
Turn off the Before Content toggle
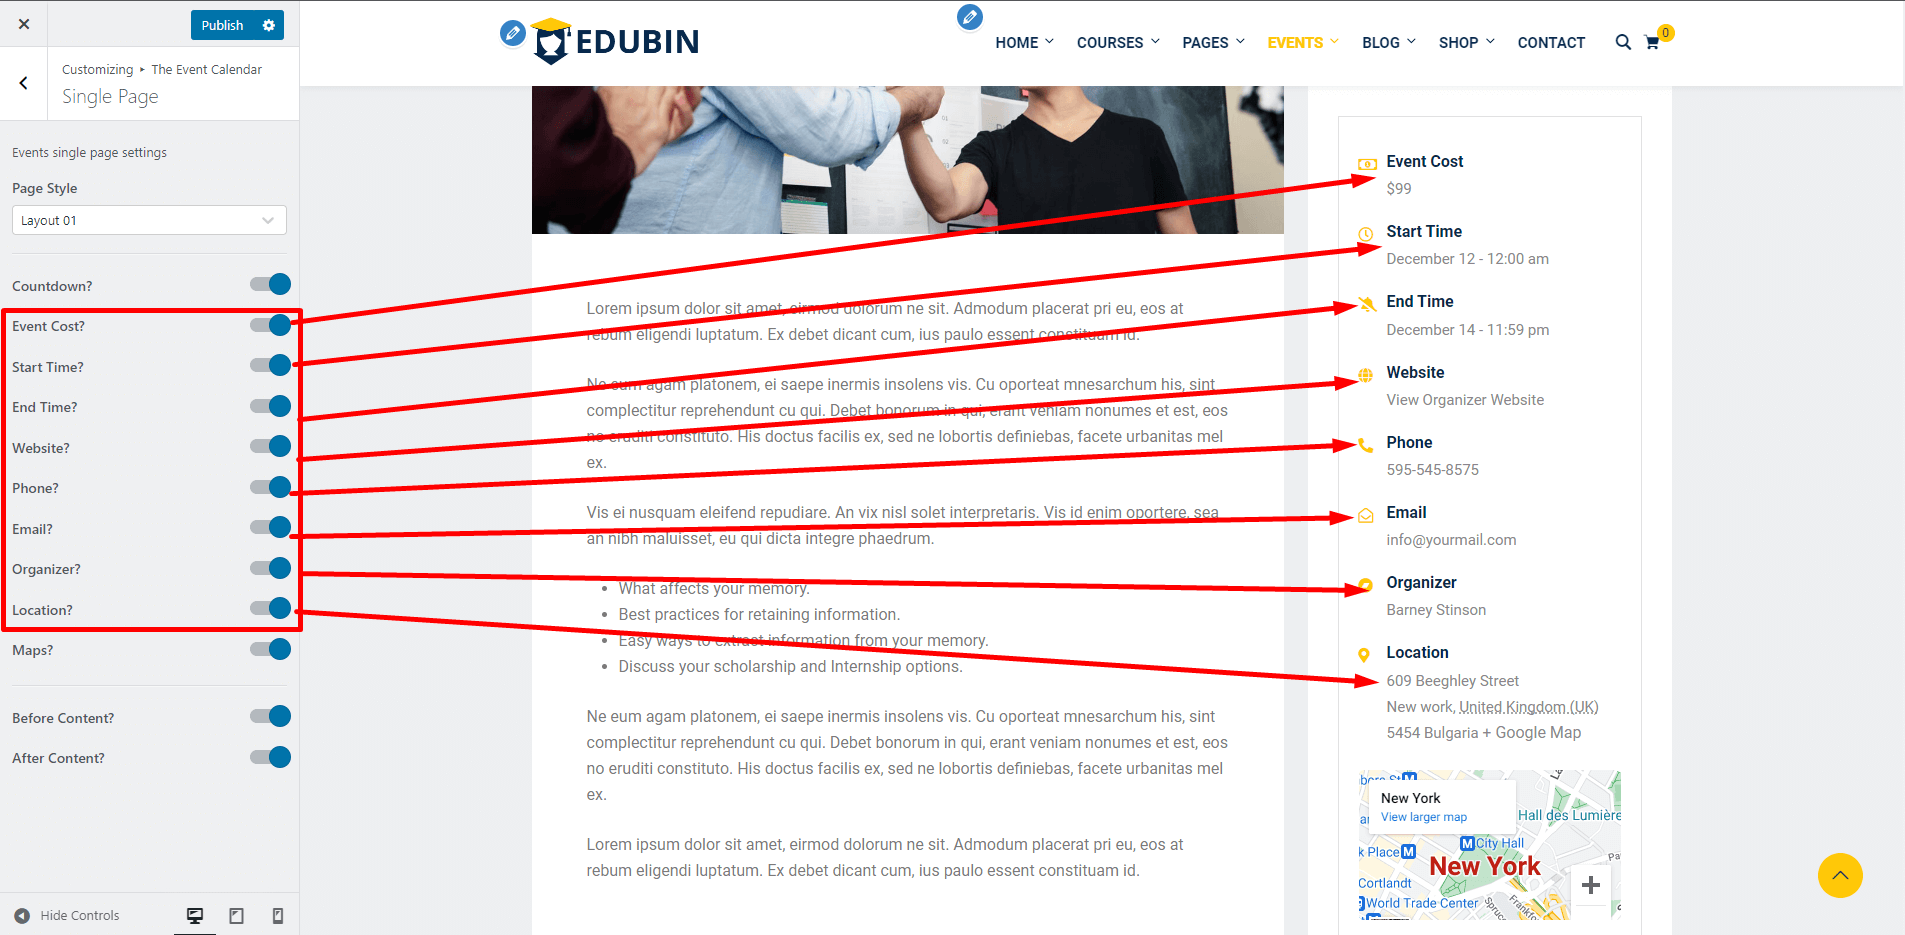tap(270, 716)
